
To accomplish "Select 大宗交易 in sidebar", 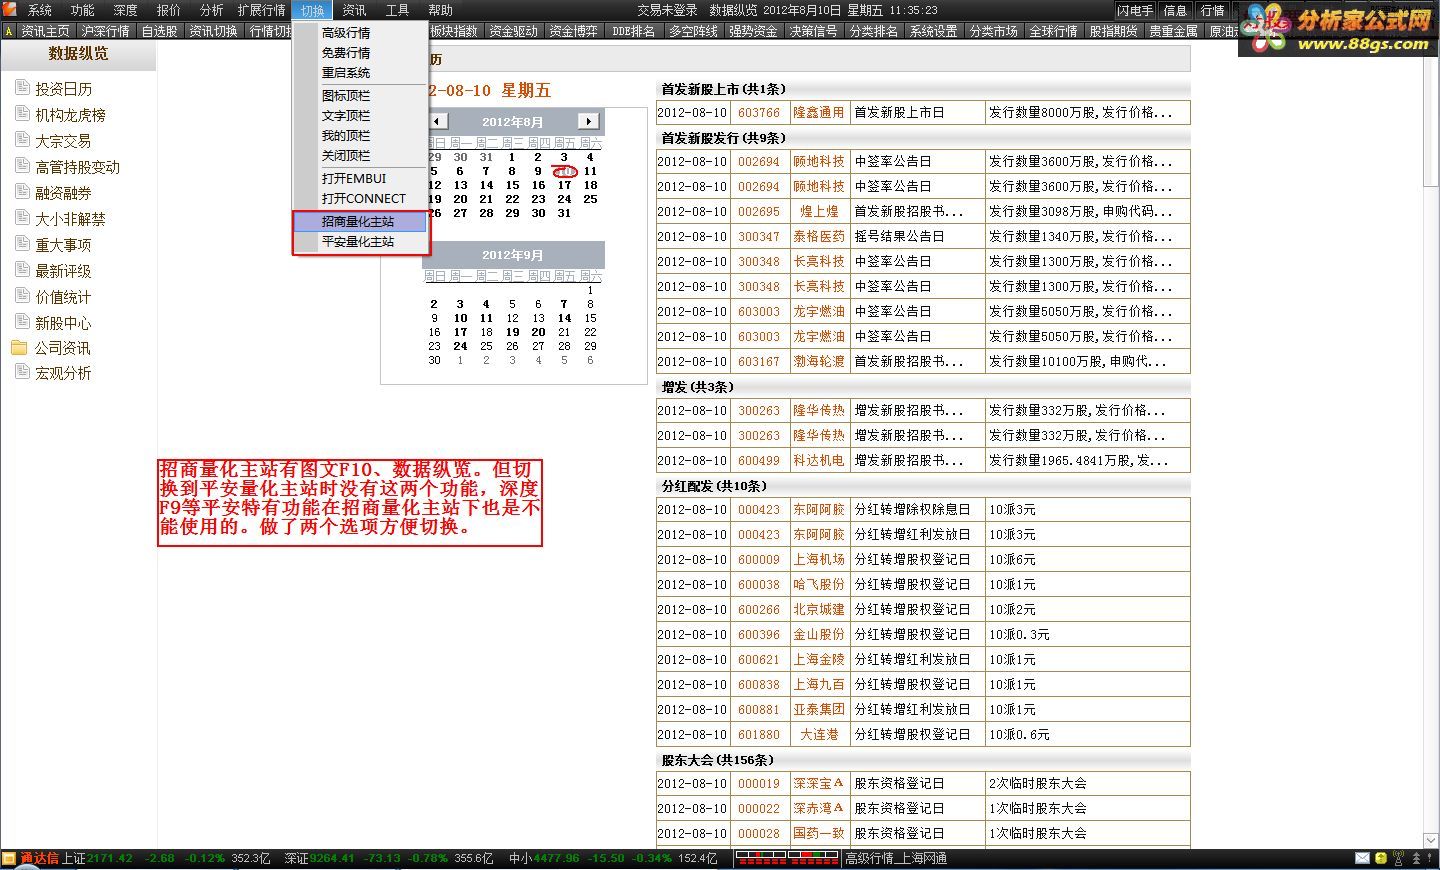I will [x=63, y=141].
